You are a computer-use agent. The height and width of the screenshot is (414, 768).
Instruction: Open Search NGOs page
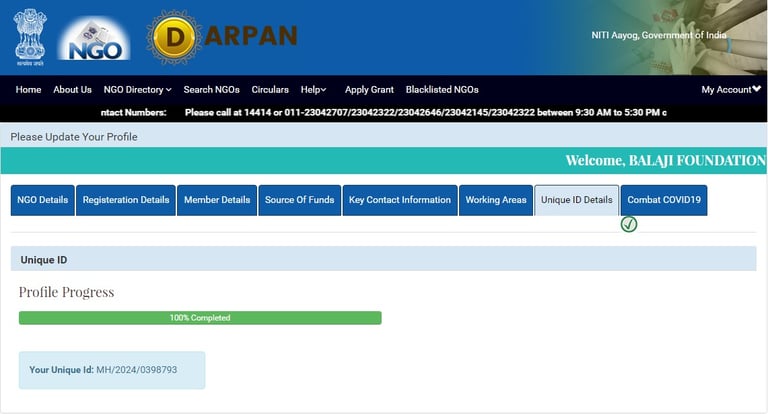(212, 90)
